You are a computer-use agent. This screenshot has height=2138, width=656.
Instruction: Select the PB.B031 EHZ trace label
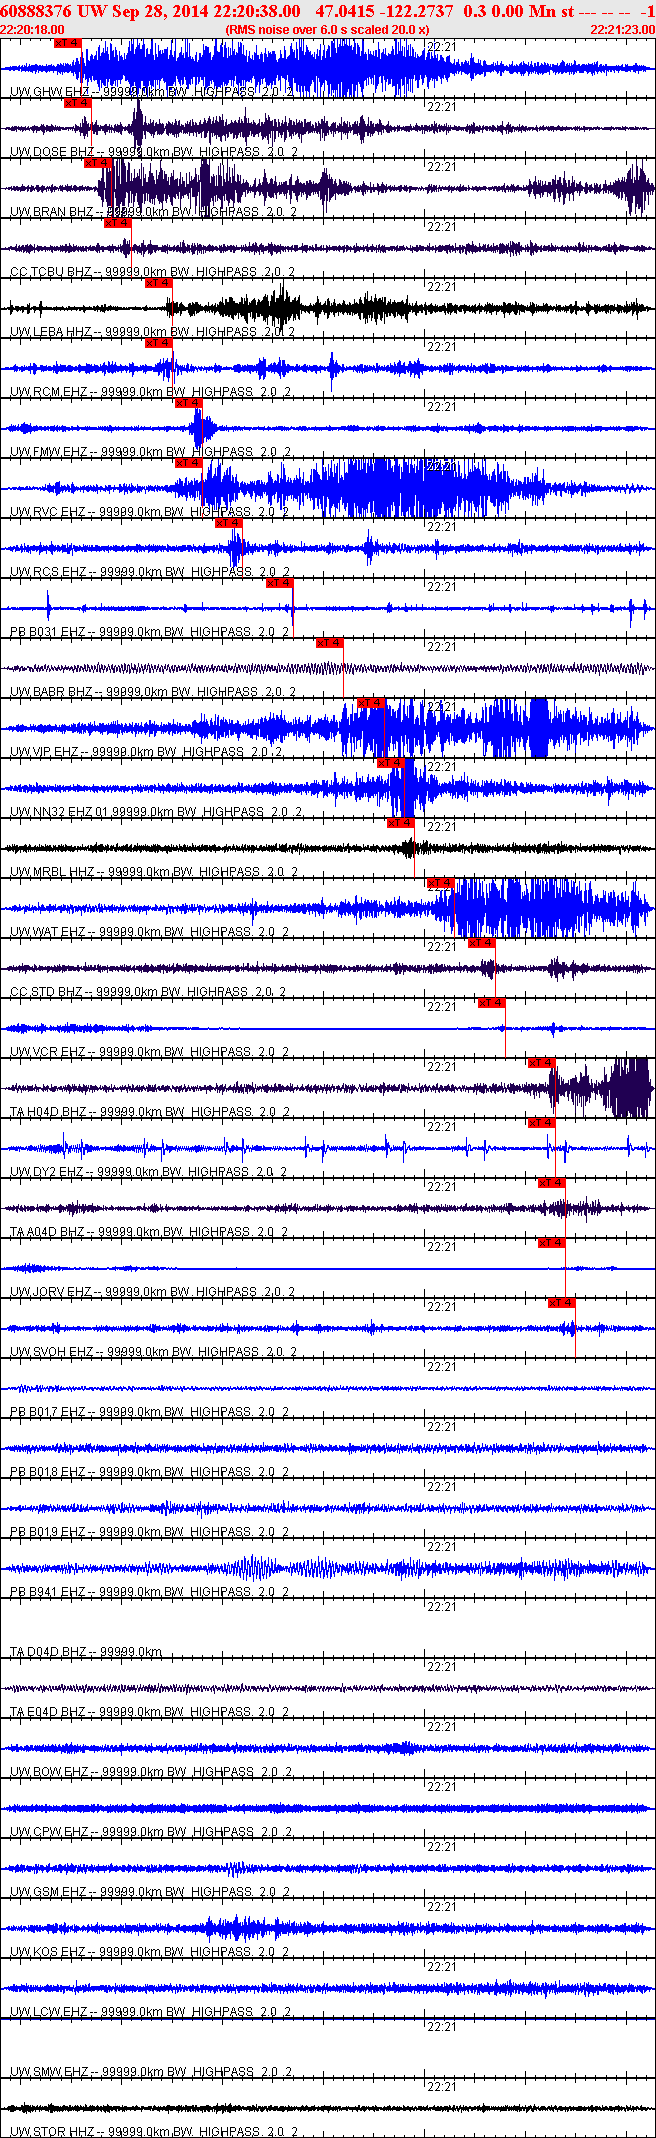[x=150, y=632]
